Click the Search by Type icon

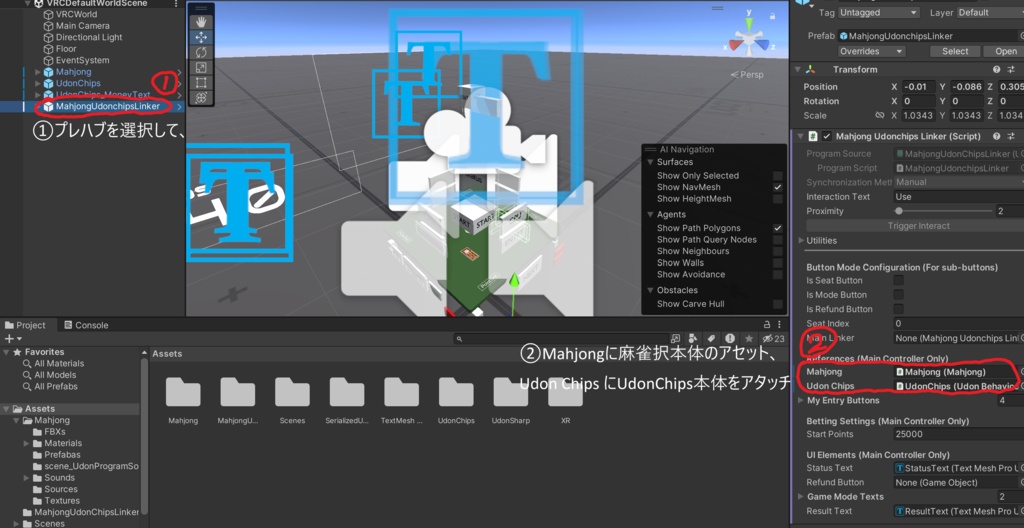click(x=694, y=338)
